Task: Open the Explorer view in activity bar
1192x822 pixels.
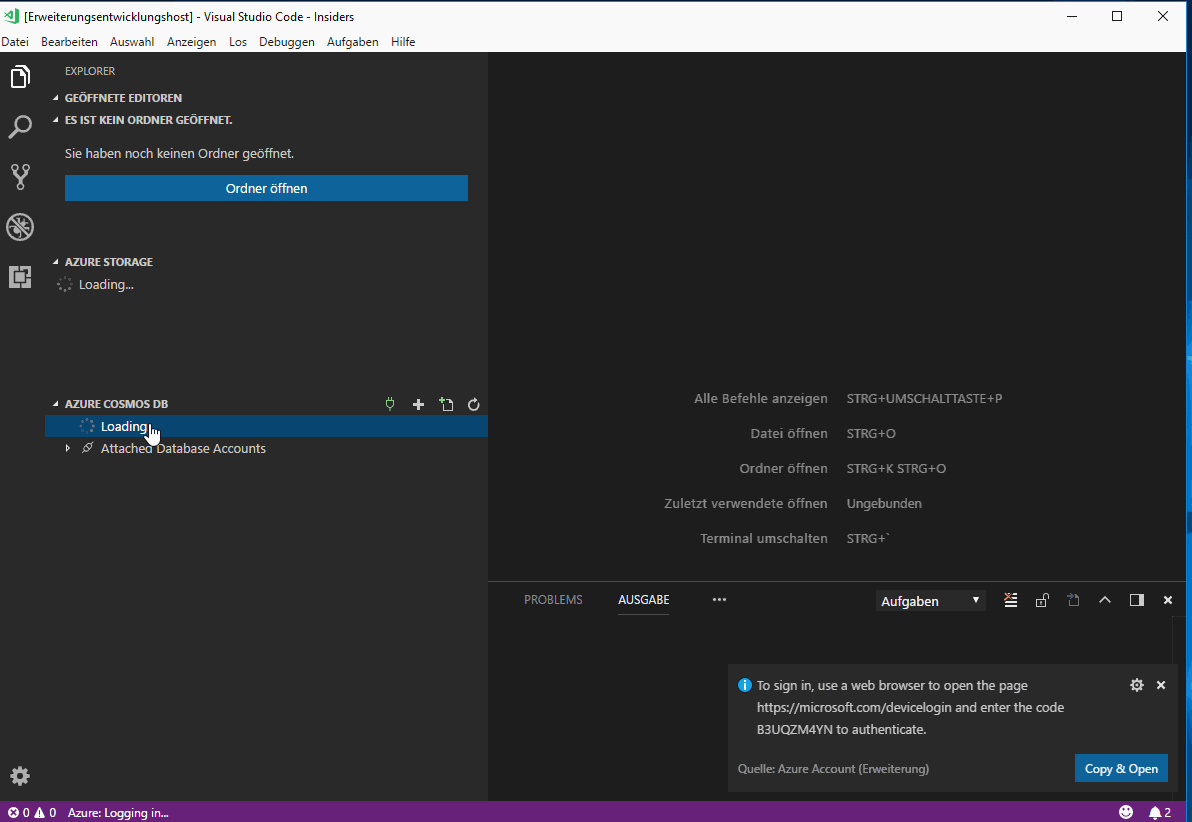Action: point(21,77)
